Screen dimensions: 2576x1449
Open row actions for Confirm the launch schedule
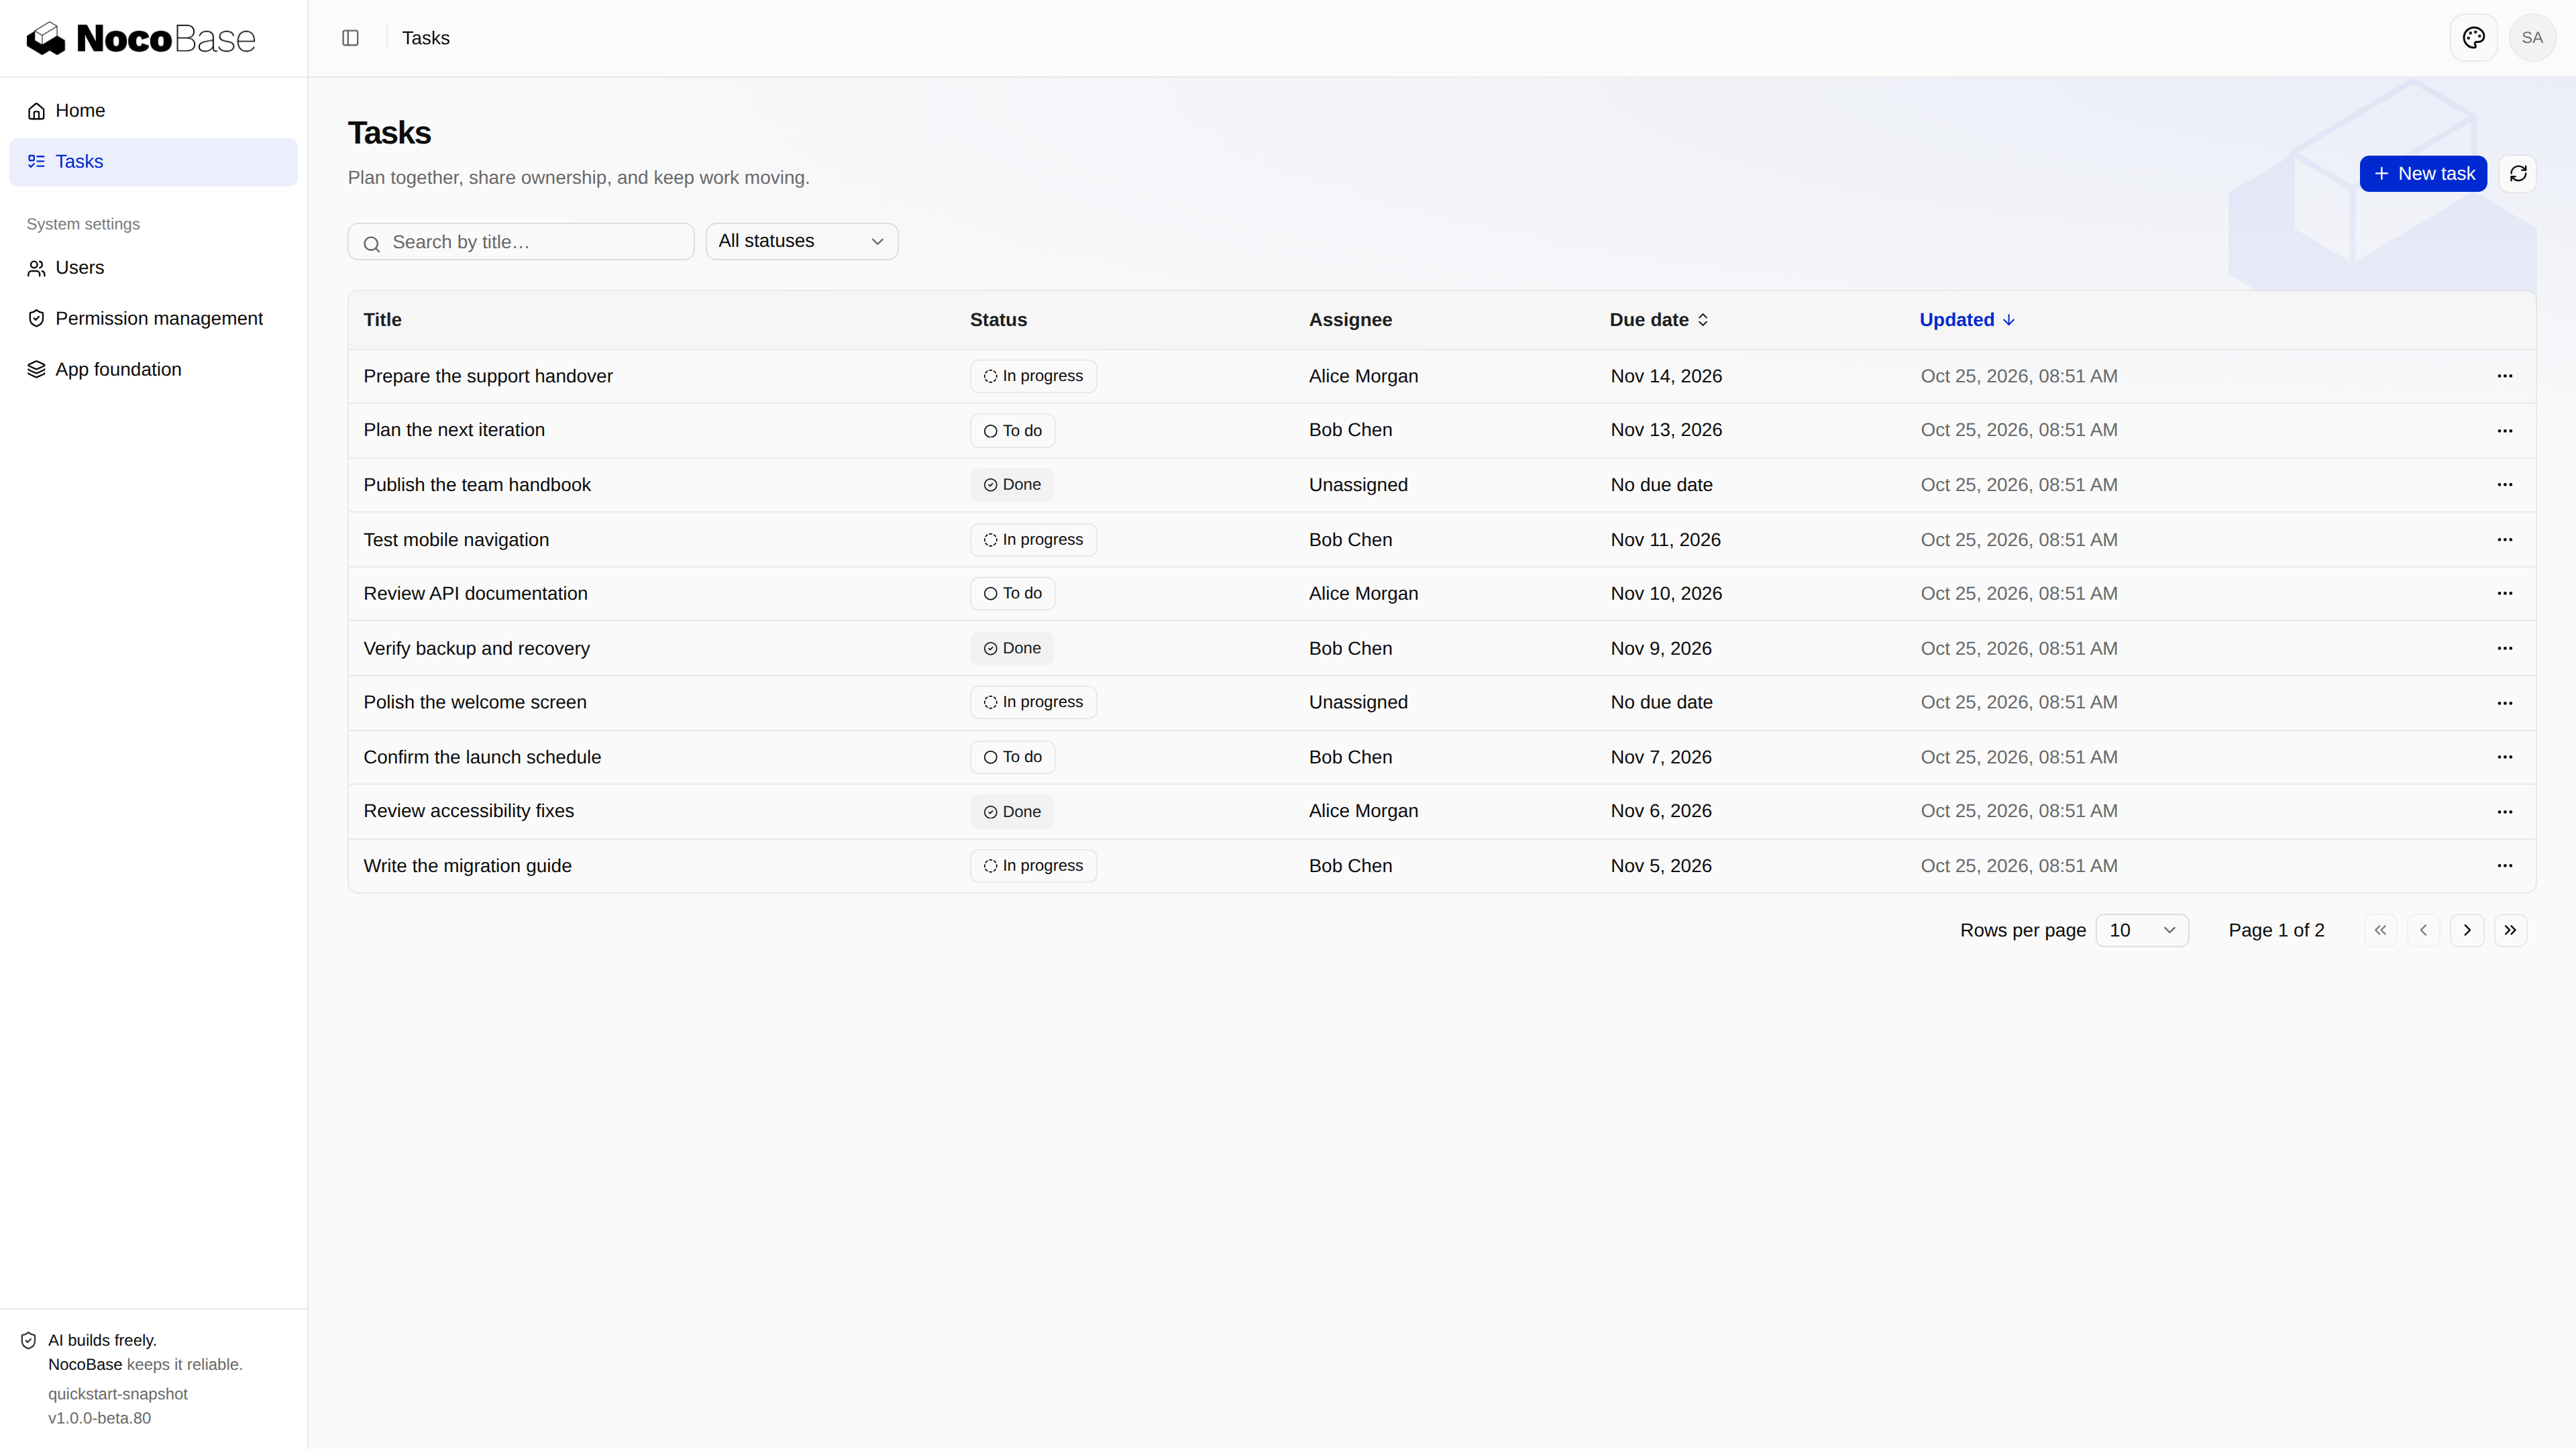tap(2504, 757)
